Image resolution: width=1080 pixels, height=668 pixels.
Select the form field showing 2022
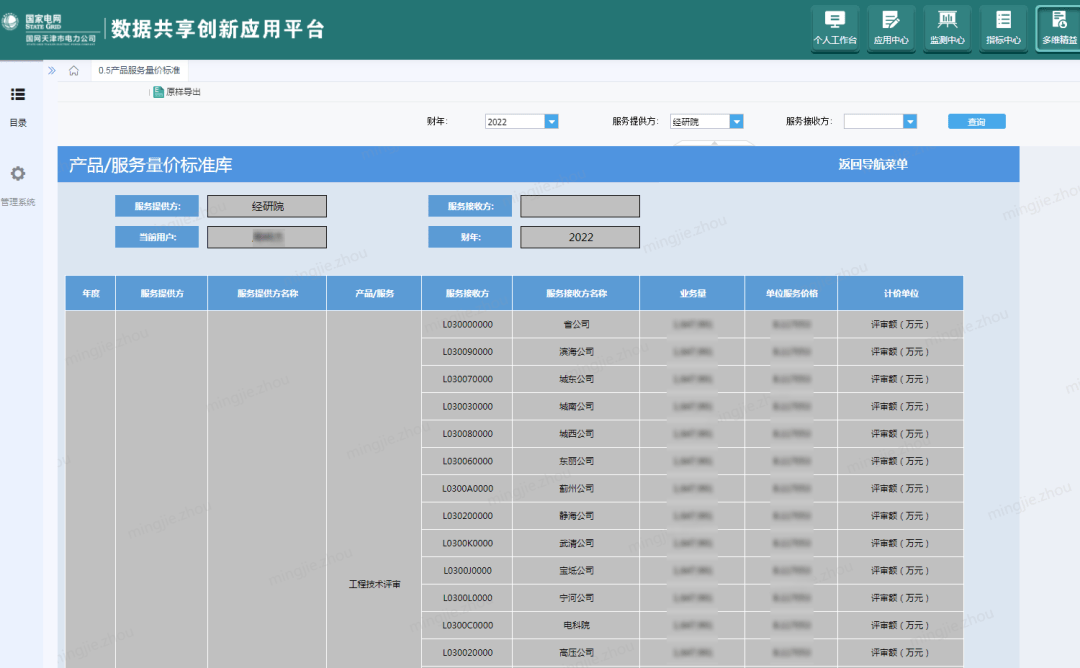(580, 237)
